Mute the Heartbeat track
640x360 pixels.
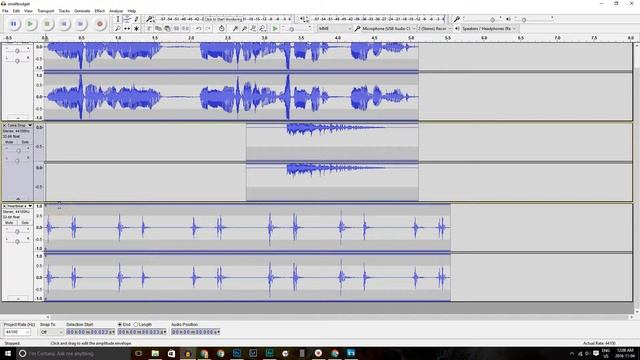click(9, 223)
